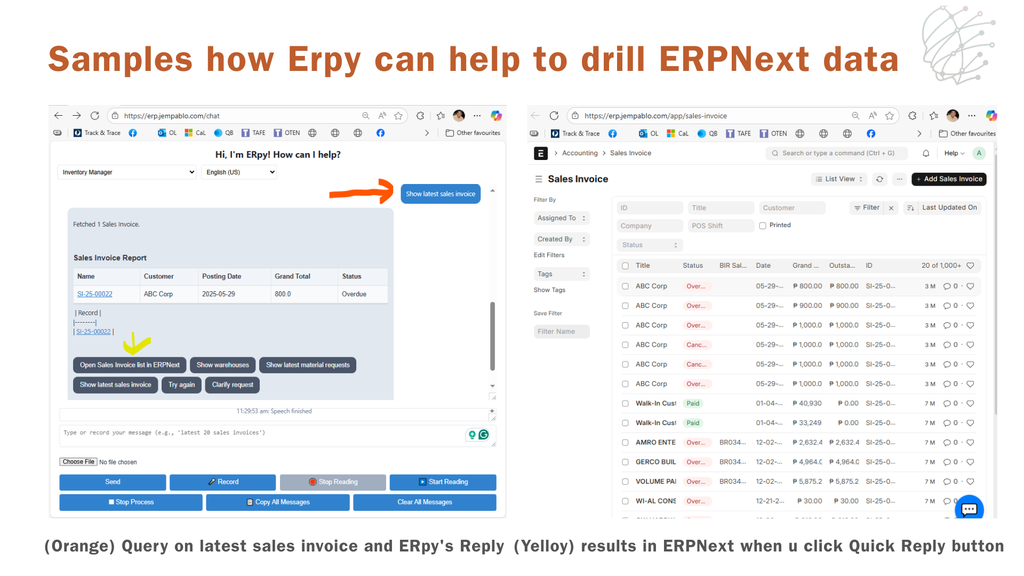Screen dimensions: 1024x576
Task: Go back in the chat browser window
Action: [59, 116]
